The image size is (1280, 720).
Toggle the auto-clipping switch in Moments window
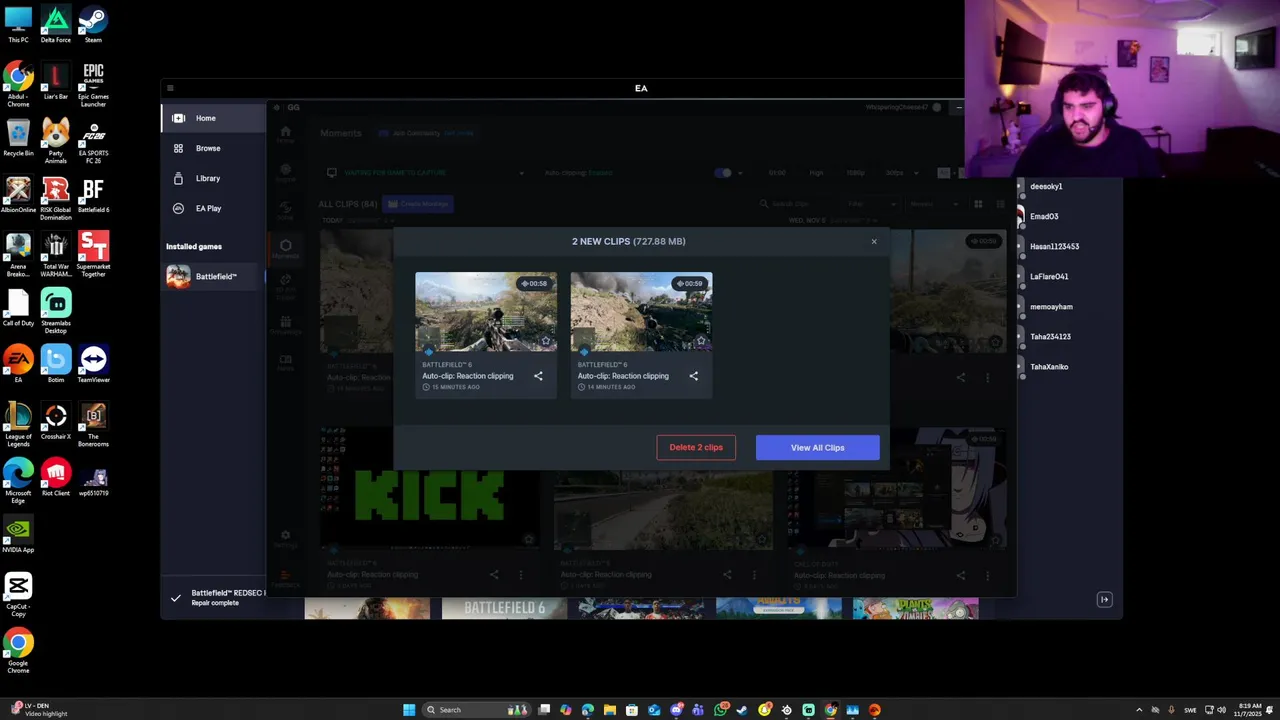point(723,173)
